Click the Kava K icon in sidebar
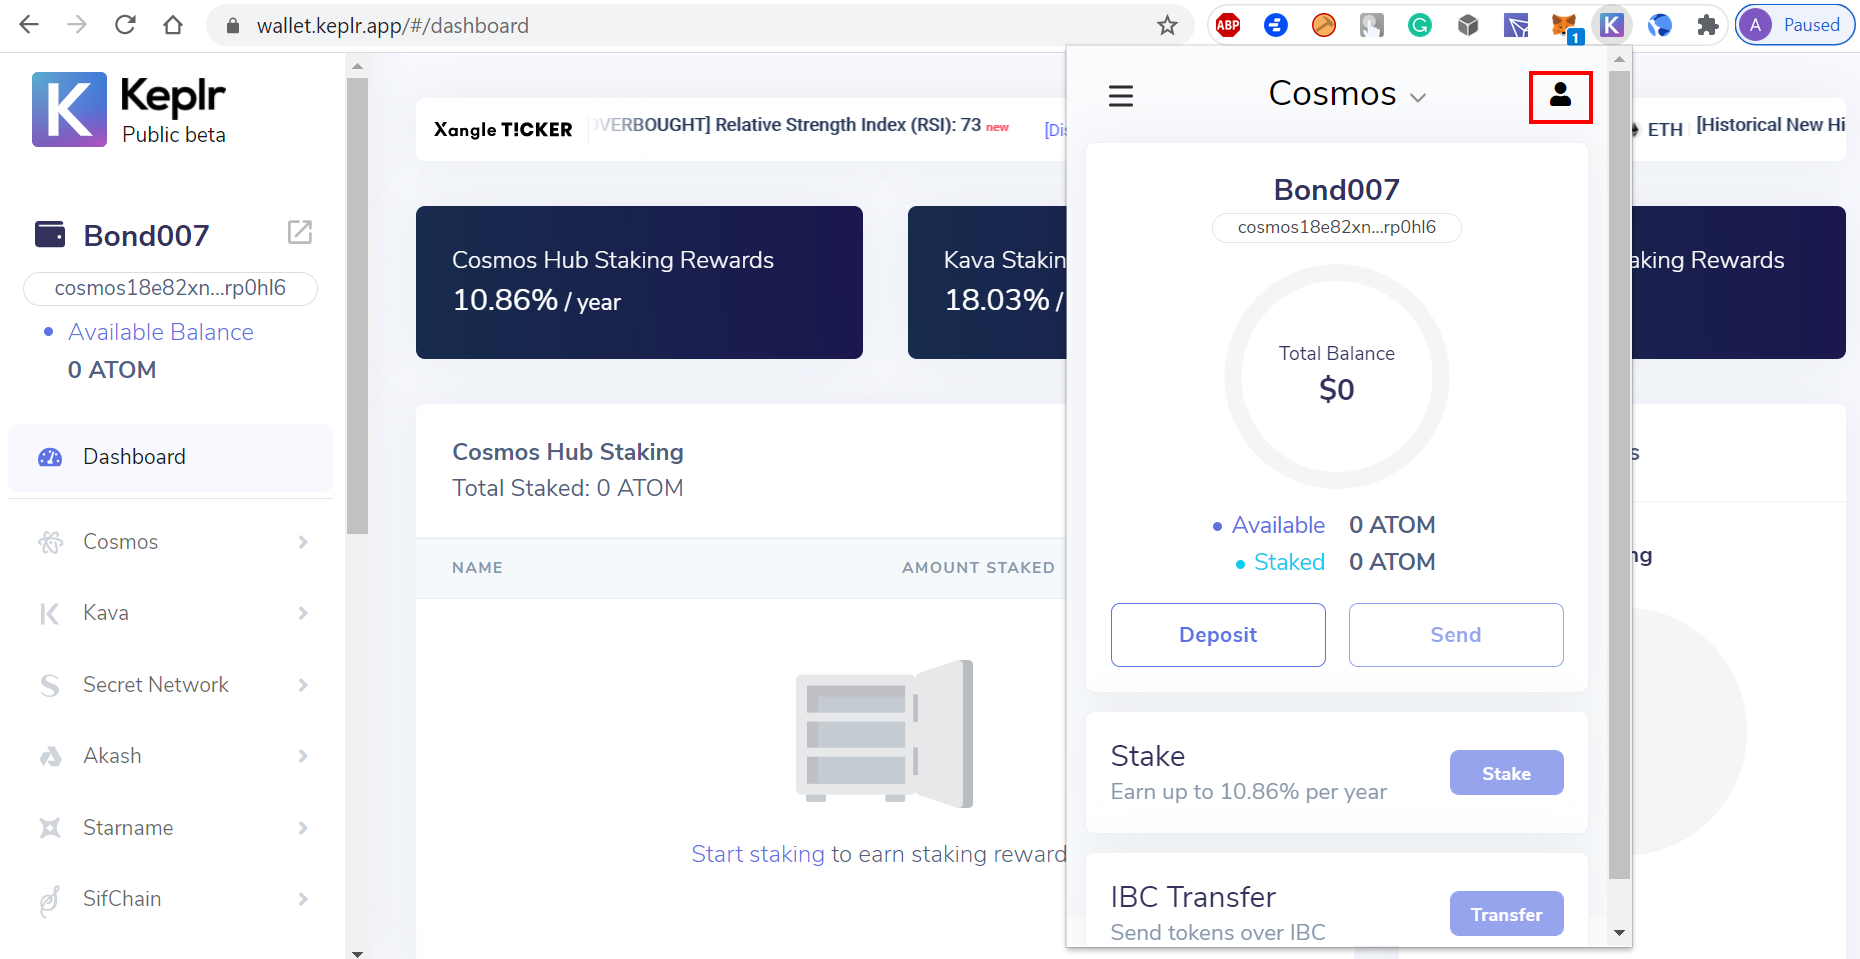 pos(50,613)
